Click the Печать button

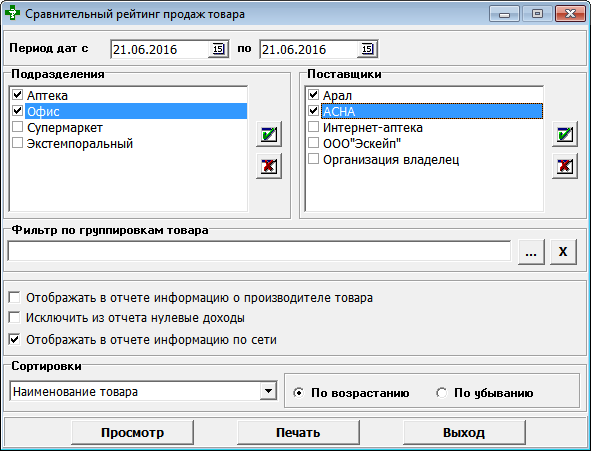point(298,433)
